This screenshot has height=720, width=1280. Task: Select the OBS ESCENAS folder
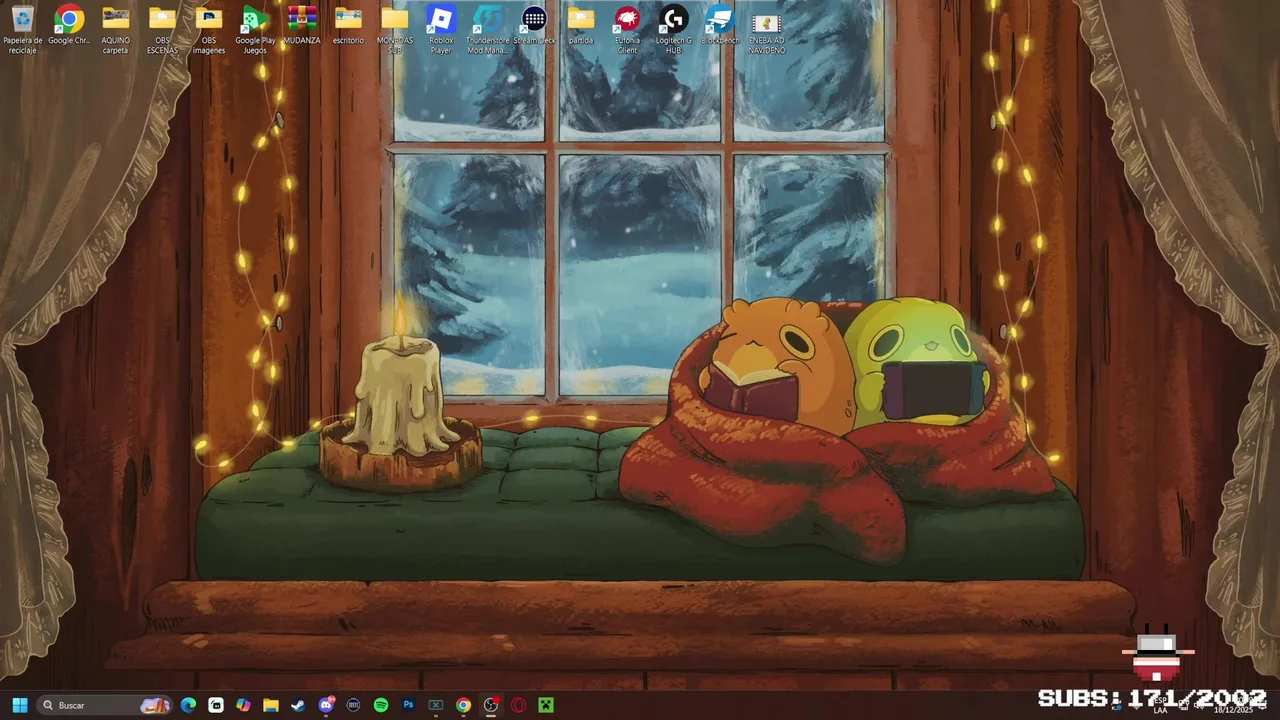(162, 30)
